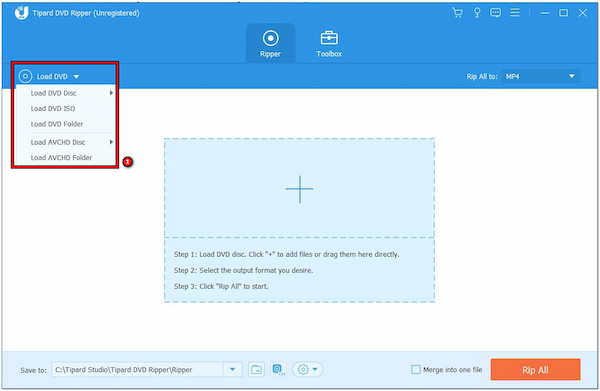This screenshot has height=391, width=600.
Task: Click the register key icon
Action: pyautogui.click(x=477, y=13)
